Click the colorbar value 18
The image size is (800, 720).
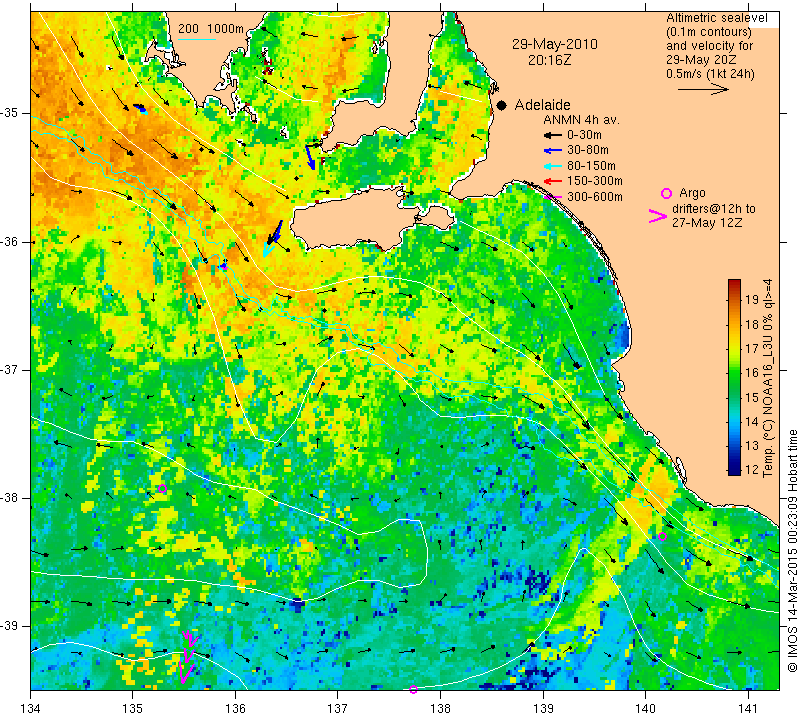point(753,324)
